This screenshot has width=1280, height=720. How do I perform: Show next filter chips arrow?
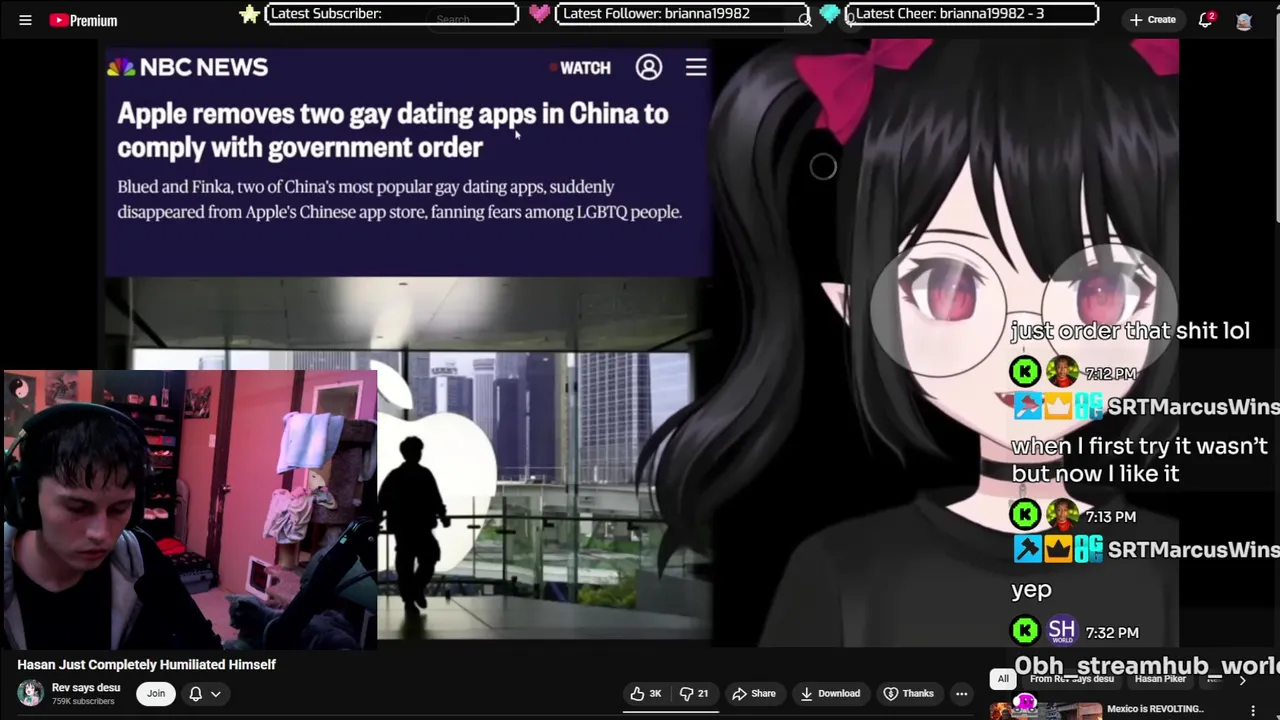[x=1243, y=680]
